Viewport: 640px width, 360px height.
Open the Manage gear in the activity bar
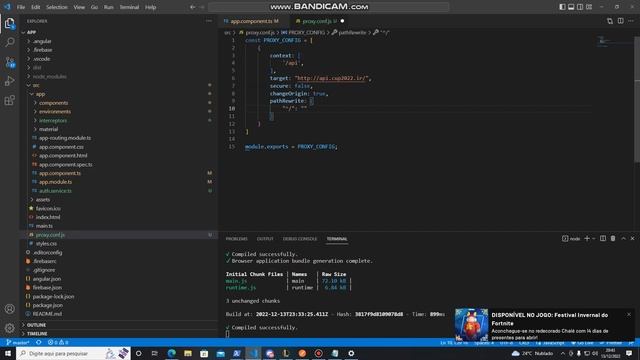pyautogui.click(x=9, y=328)
